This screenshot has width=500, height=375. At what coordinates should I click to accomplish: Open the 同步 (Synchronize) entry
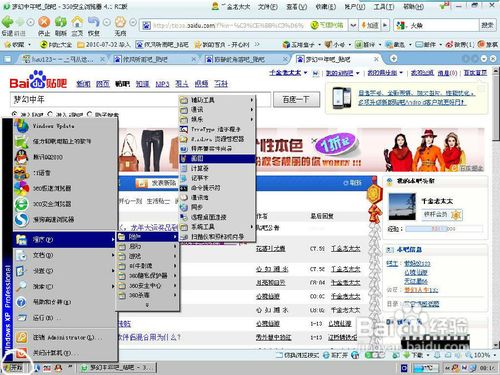(217, 207)
